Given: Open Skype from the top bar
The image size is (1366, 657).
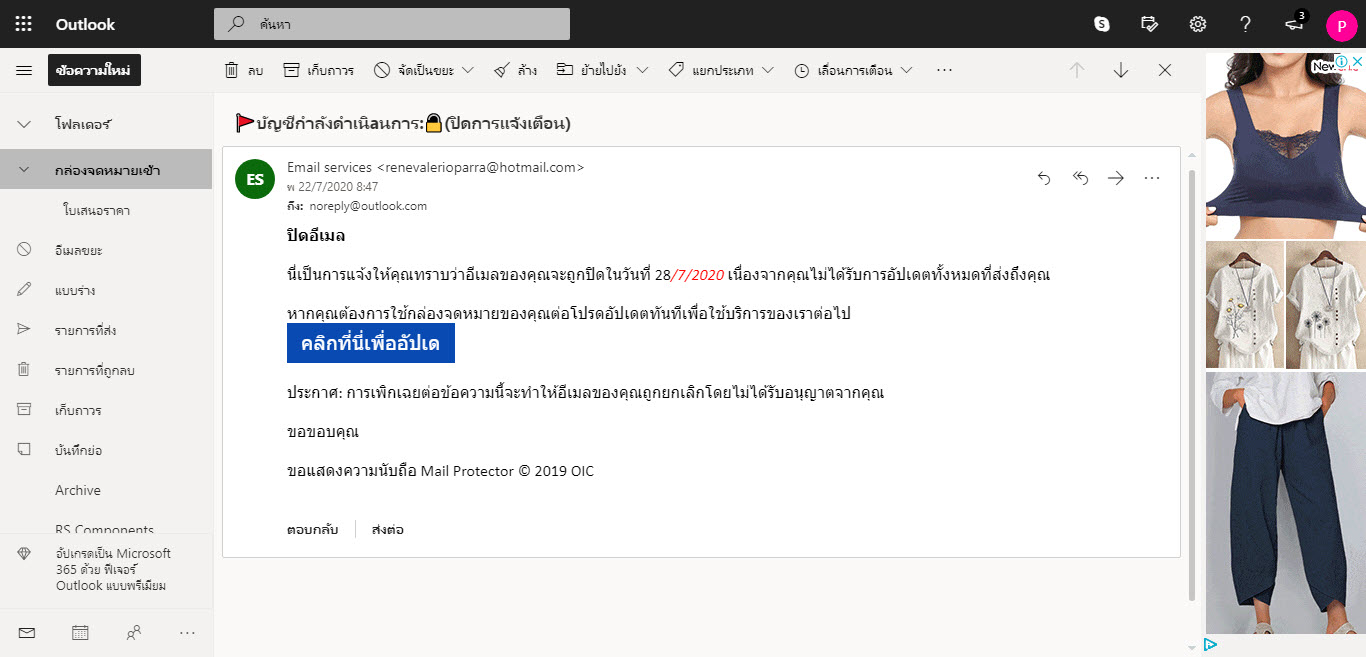Looking at the screenshot, I should 1102,24.
